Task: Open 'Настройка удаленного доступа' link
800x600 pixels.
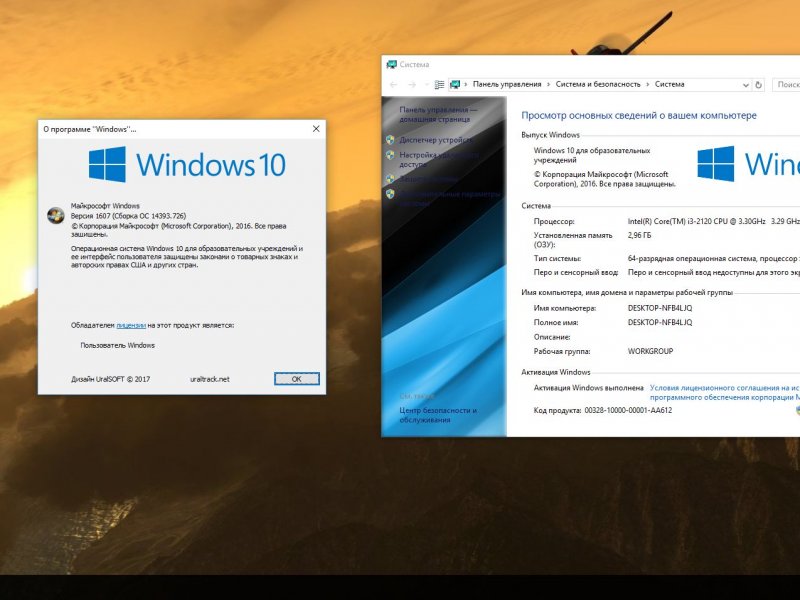Action: click(439, 160)
